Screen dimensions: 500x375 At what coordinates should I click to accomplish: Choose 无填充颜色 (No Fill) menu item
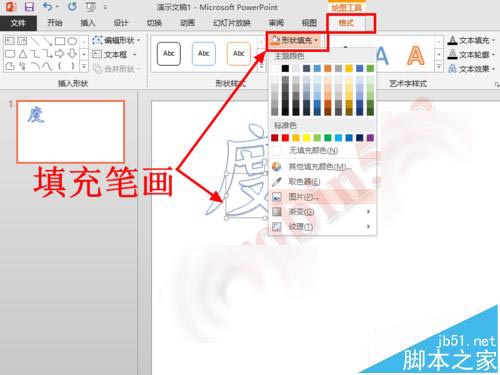click(x=322, y=151)
